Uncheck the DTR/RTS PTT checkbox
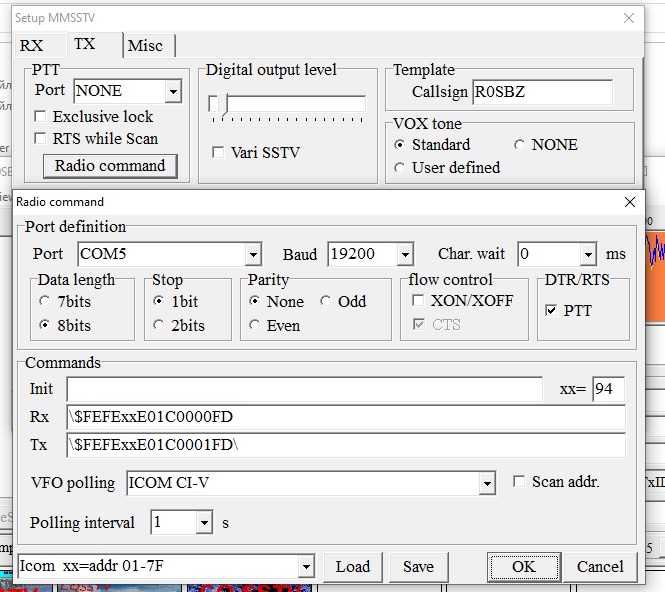This screenshot has height=592, width=665. pos(551,311)
